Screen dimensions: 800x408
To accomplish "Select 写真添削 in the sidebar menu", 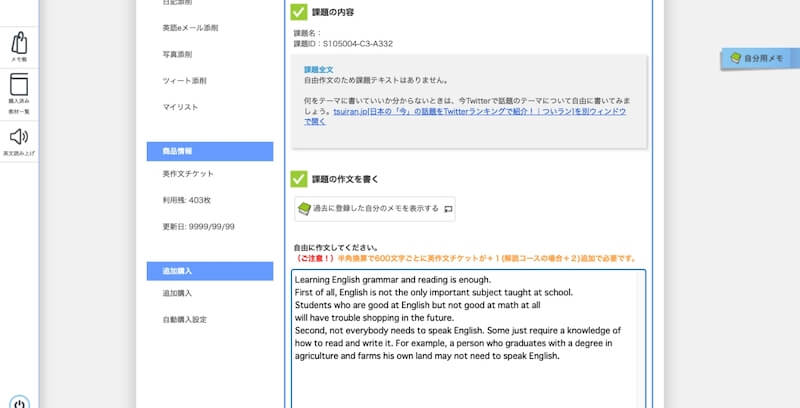I will point(178,54).
